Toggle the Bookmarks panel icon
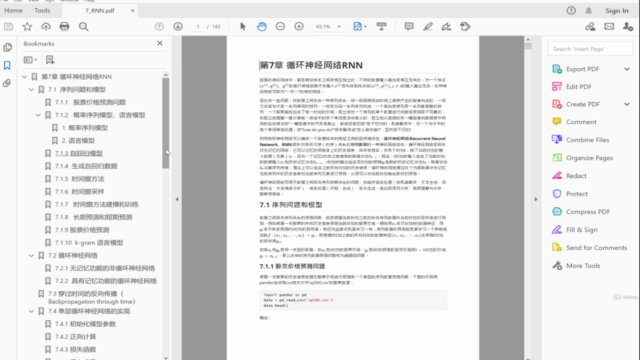The image size is (640, 360). pos(7,65)
